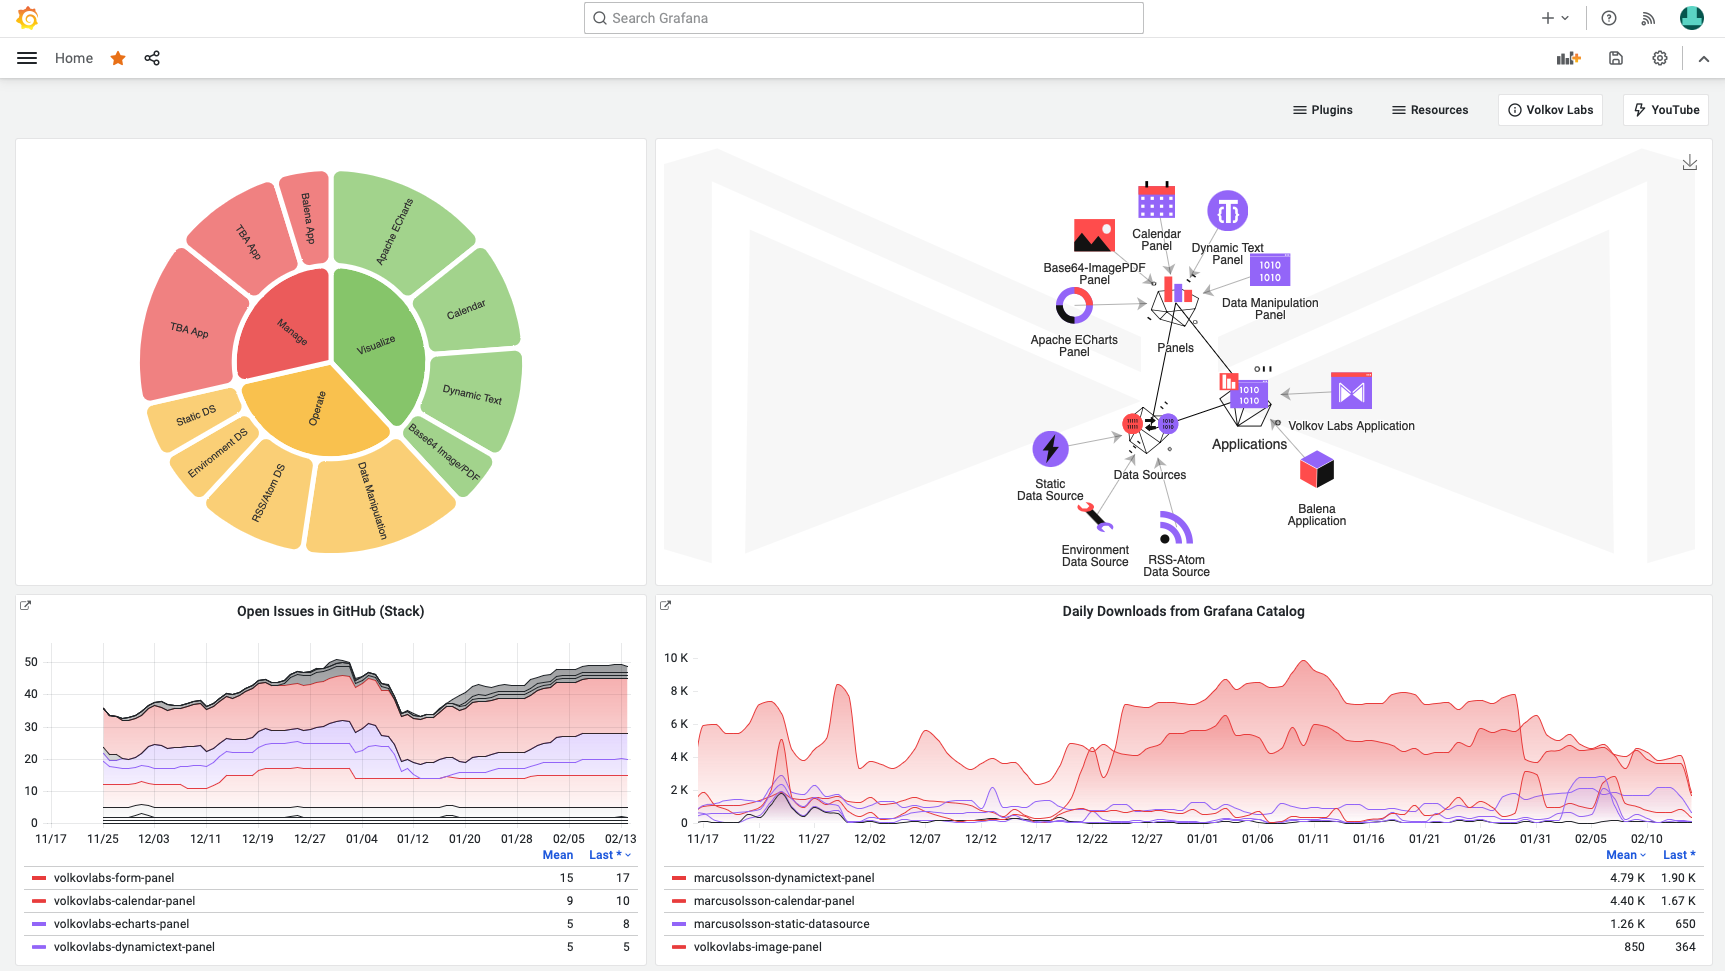The image size is (1725, 971).
Task: Sort Daily Downloads legend by Last
Action: tap(1679, 855)
